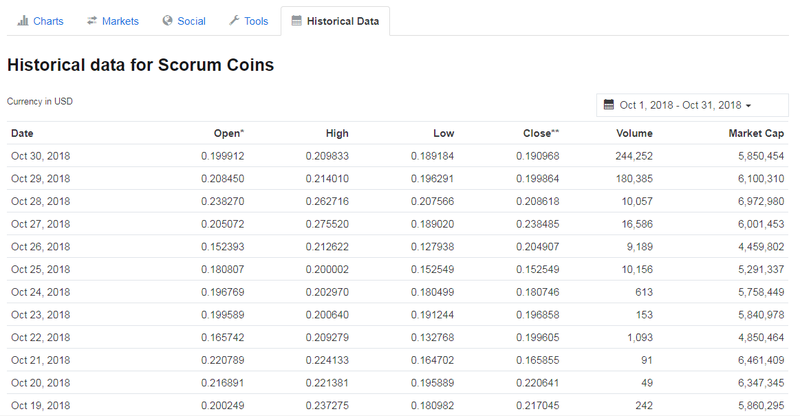Click market cap 5,850,454 for Oct 30
The height and width of the screenshot is (416, 800).
761,156
